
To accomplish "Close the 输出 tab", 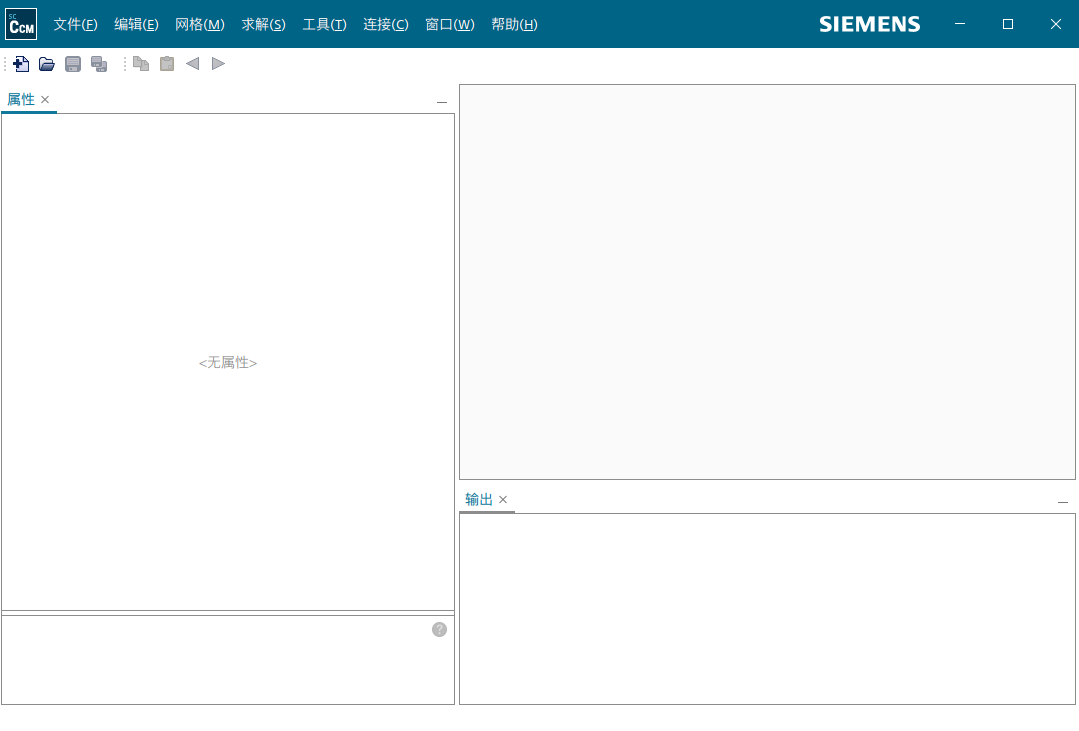I will [x=503, y=499].
